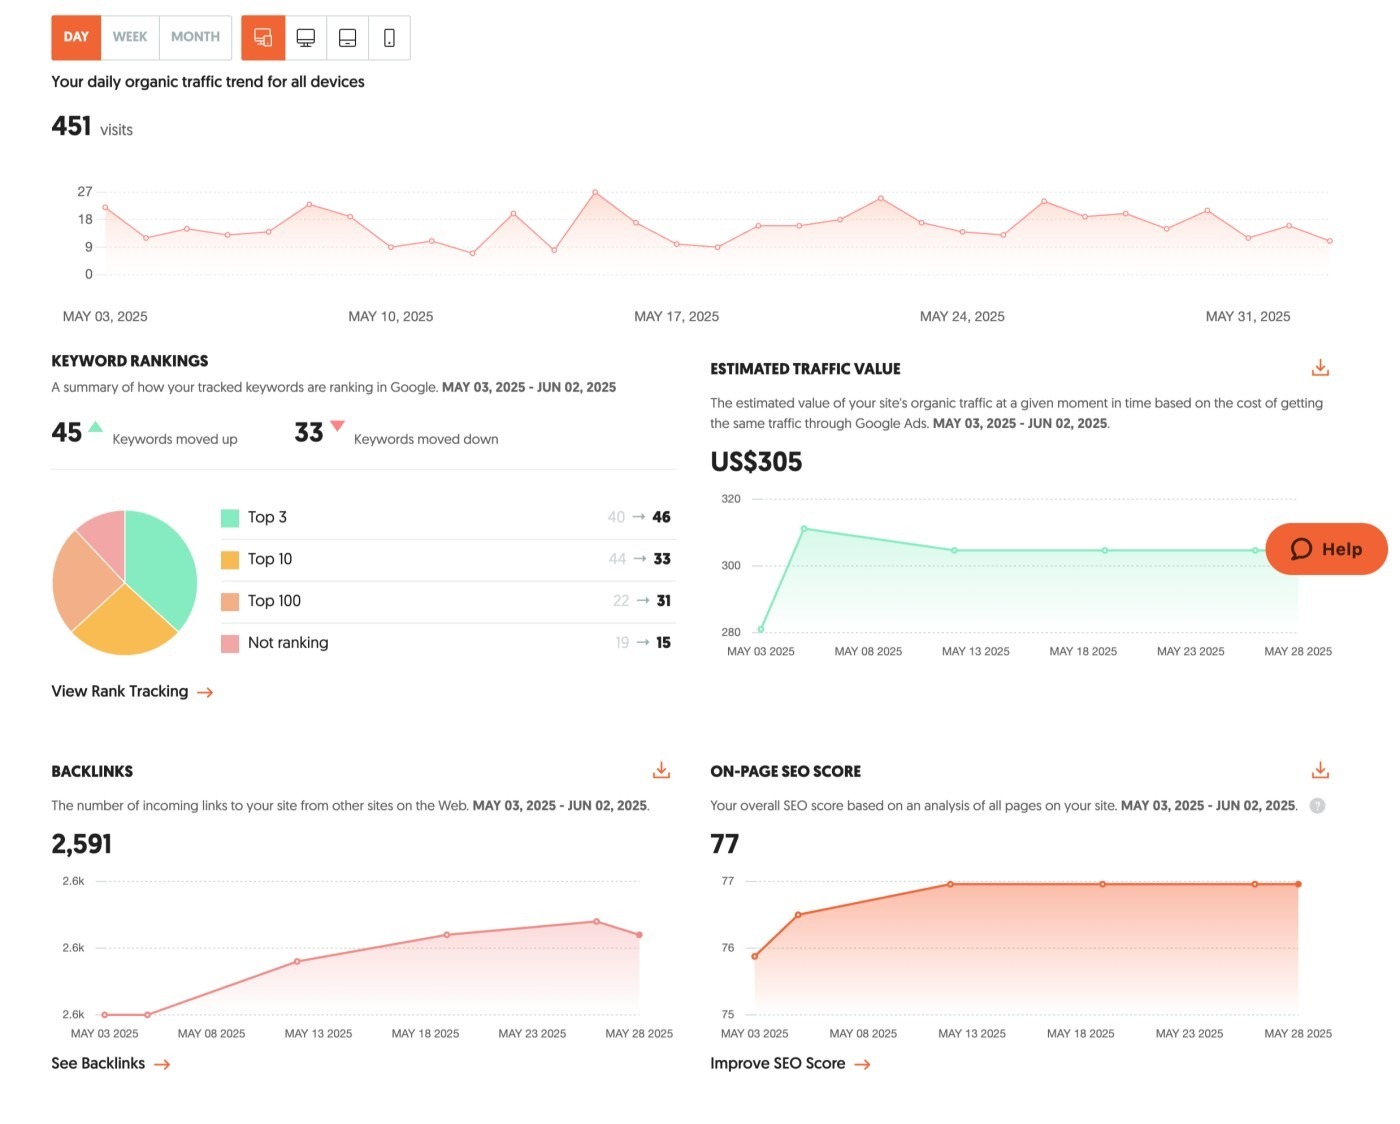The width and height of the screenshot is (1400, 1124).
Task: Click the Top 3 green legend swatch
Action: [x=230, y=517]
